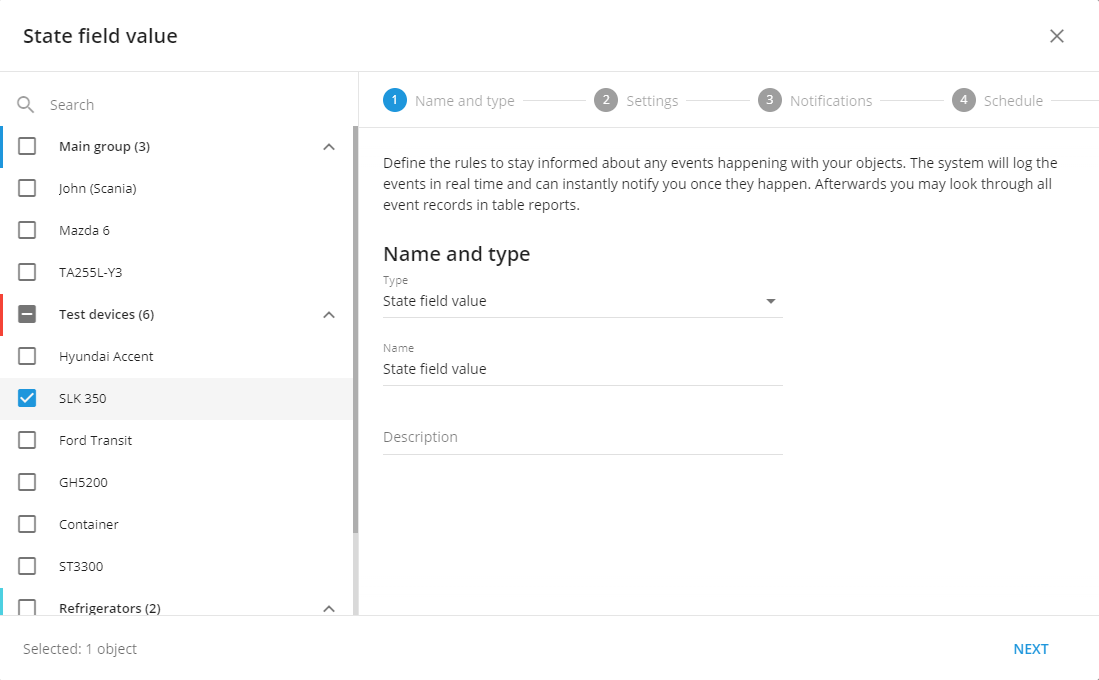Click the SLK 350 row label
1099x680 pixels.
83,399
